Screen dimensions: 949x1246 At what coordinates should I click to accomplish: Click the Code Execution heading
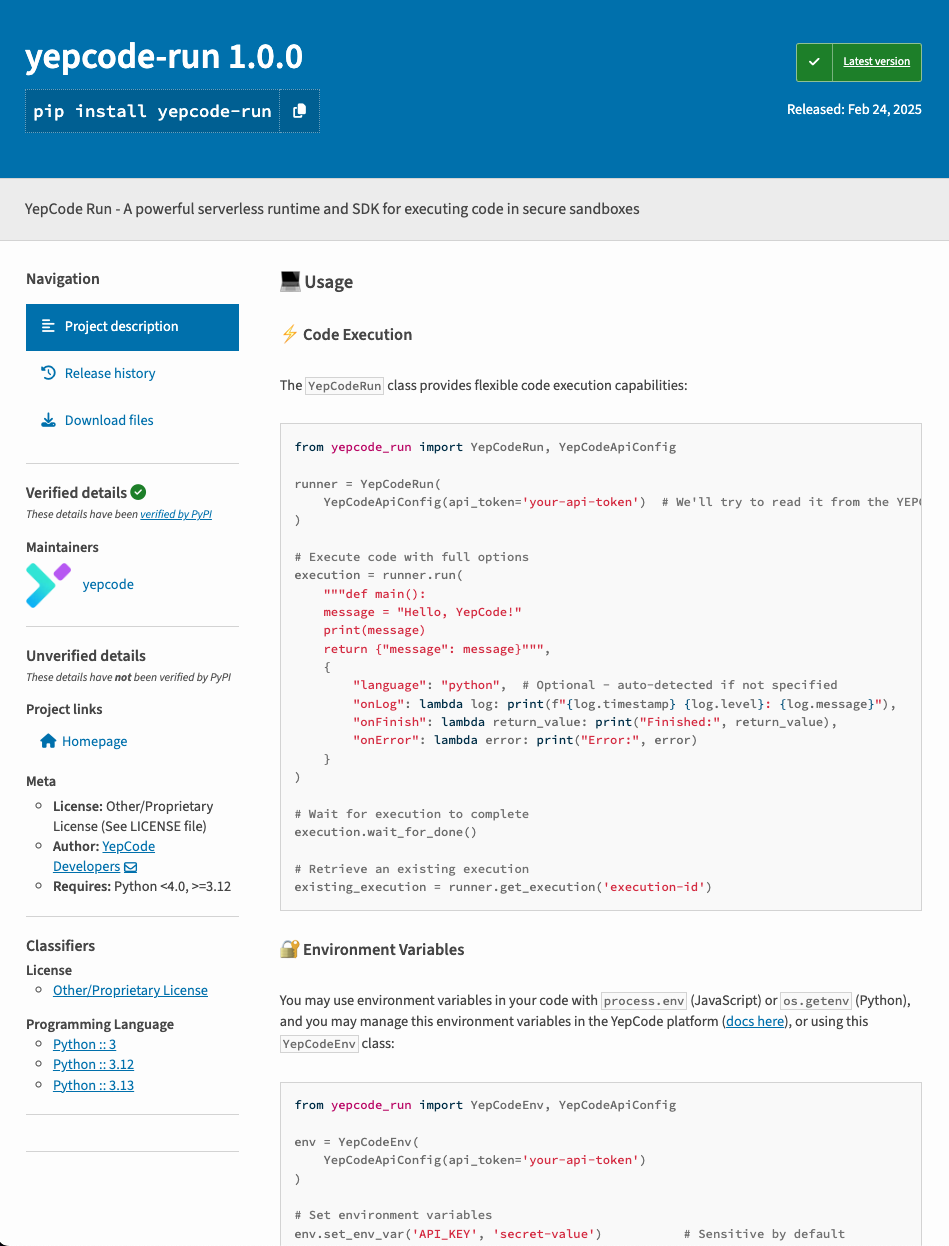point(357,335)
